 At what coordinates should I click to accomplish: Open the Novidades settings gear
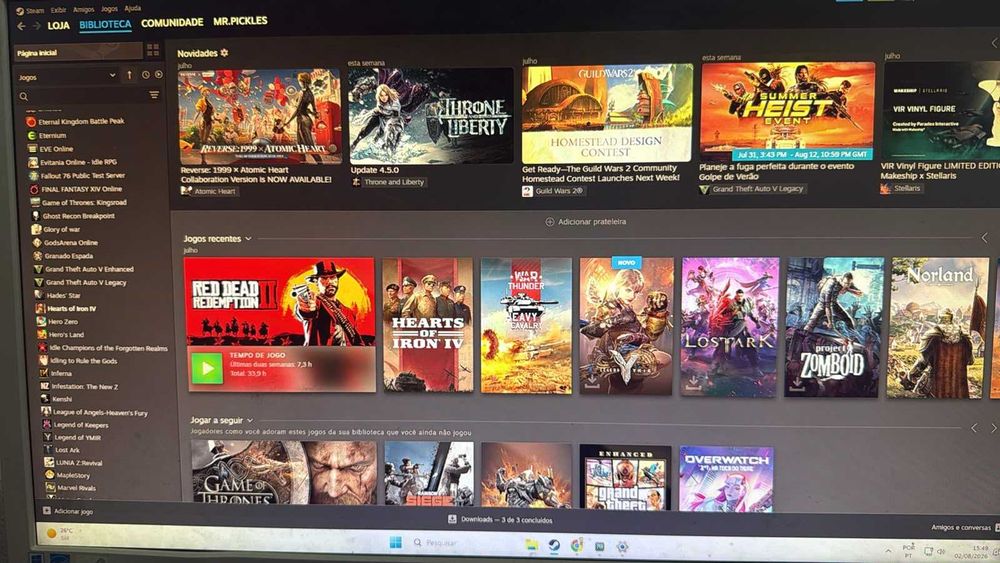coord(224,53)
